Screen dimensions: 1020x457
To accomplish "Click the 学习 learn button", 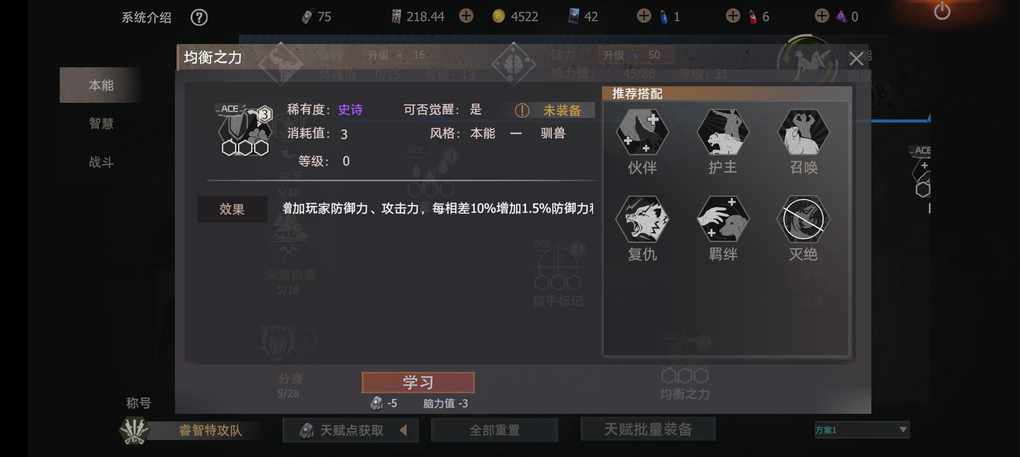I will coord(418,382).
